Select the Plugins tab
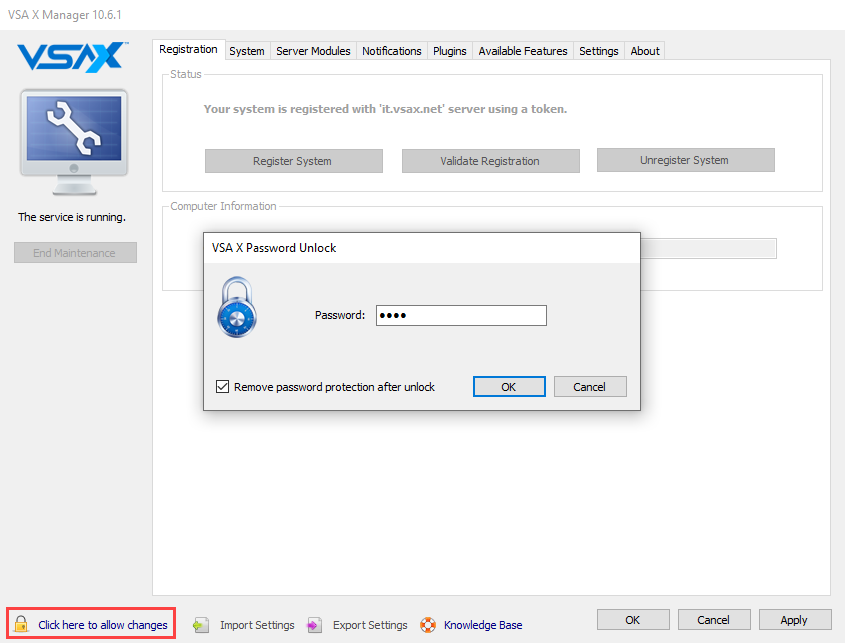 (x=450, y=51)
